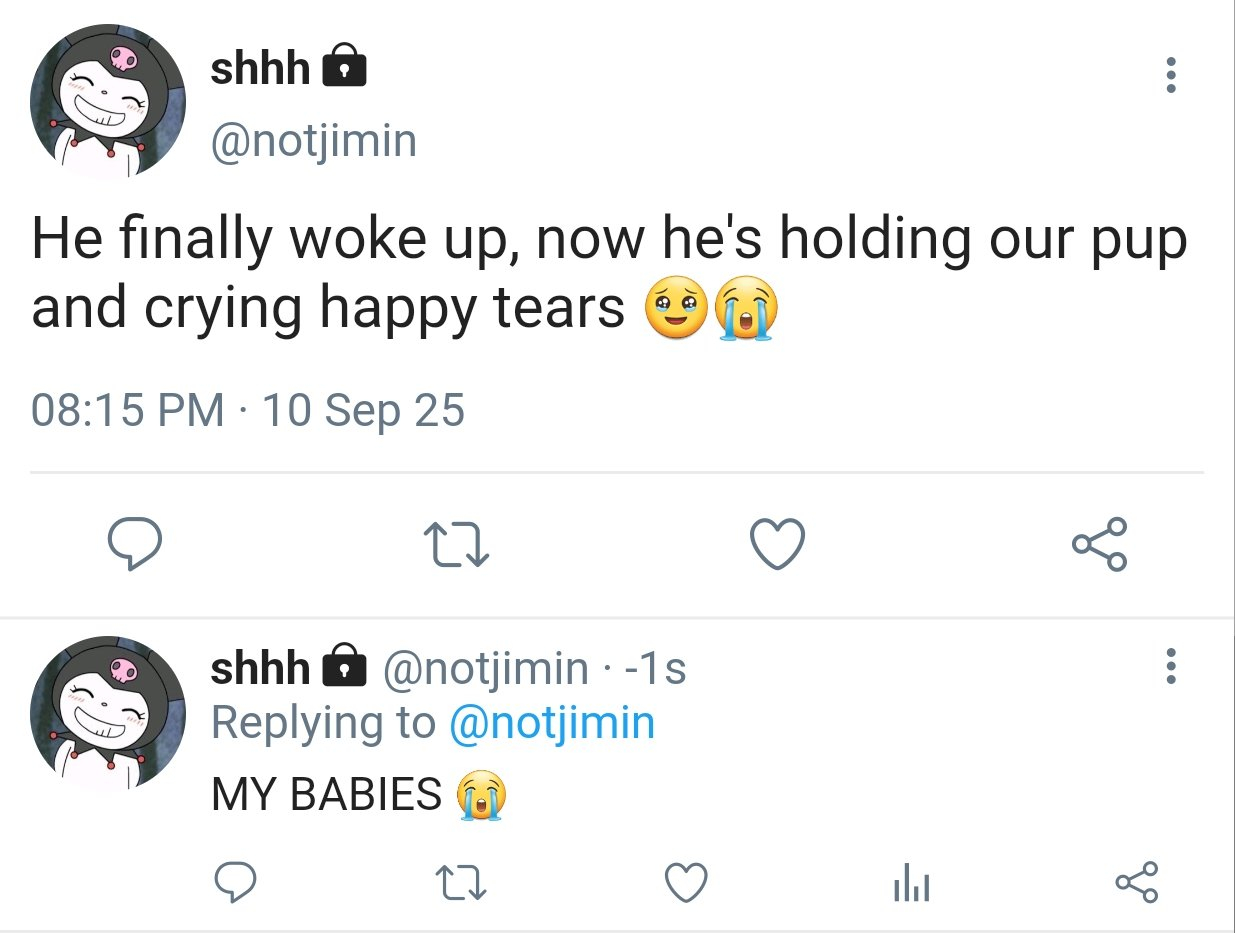Screen dimensions: 1235x933
Task: Click the shhh display name on the main tweet
Action: [x=260, y=69]
